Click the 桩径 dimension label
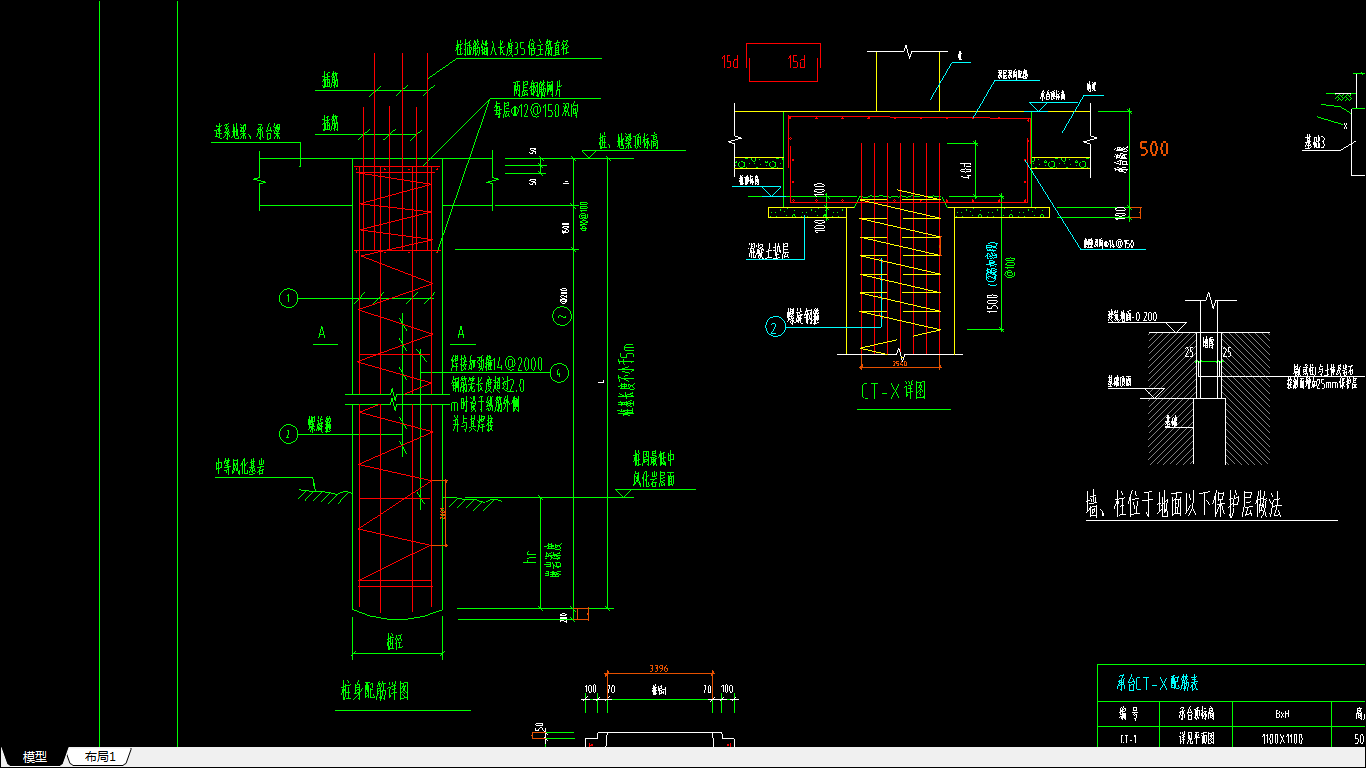This screenshot has width=1366, height=768. click(394, 643)
